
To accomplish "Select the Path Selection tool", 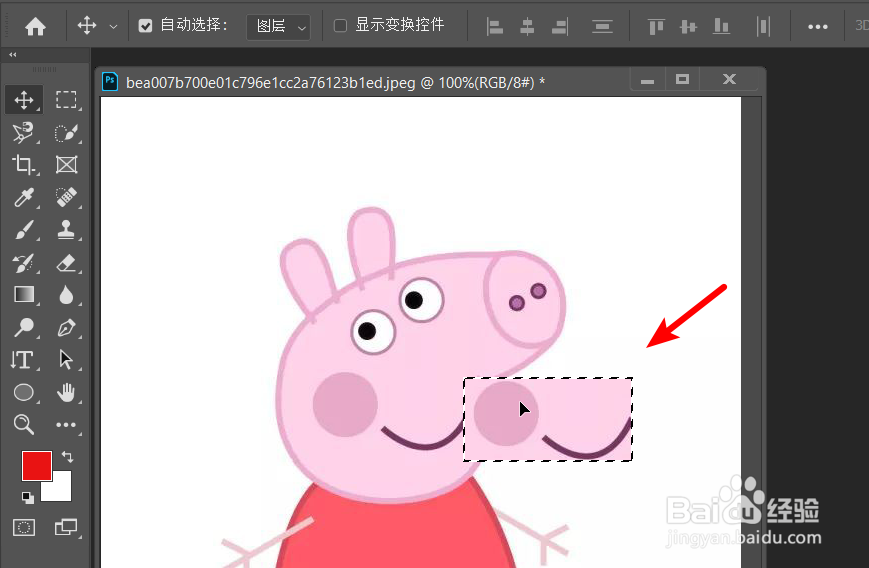I will click(x=67, y=360).
